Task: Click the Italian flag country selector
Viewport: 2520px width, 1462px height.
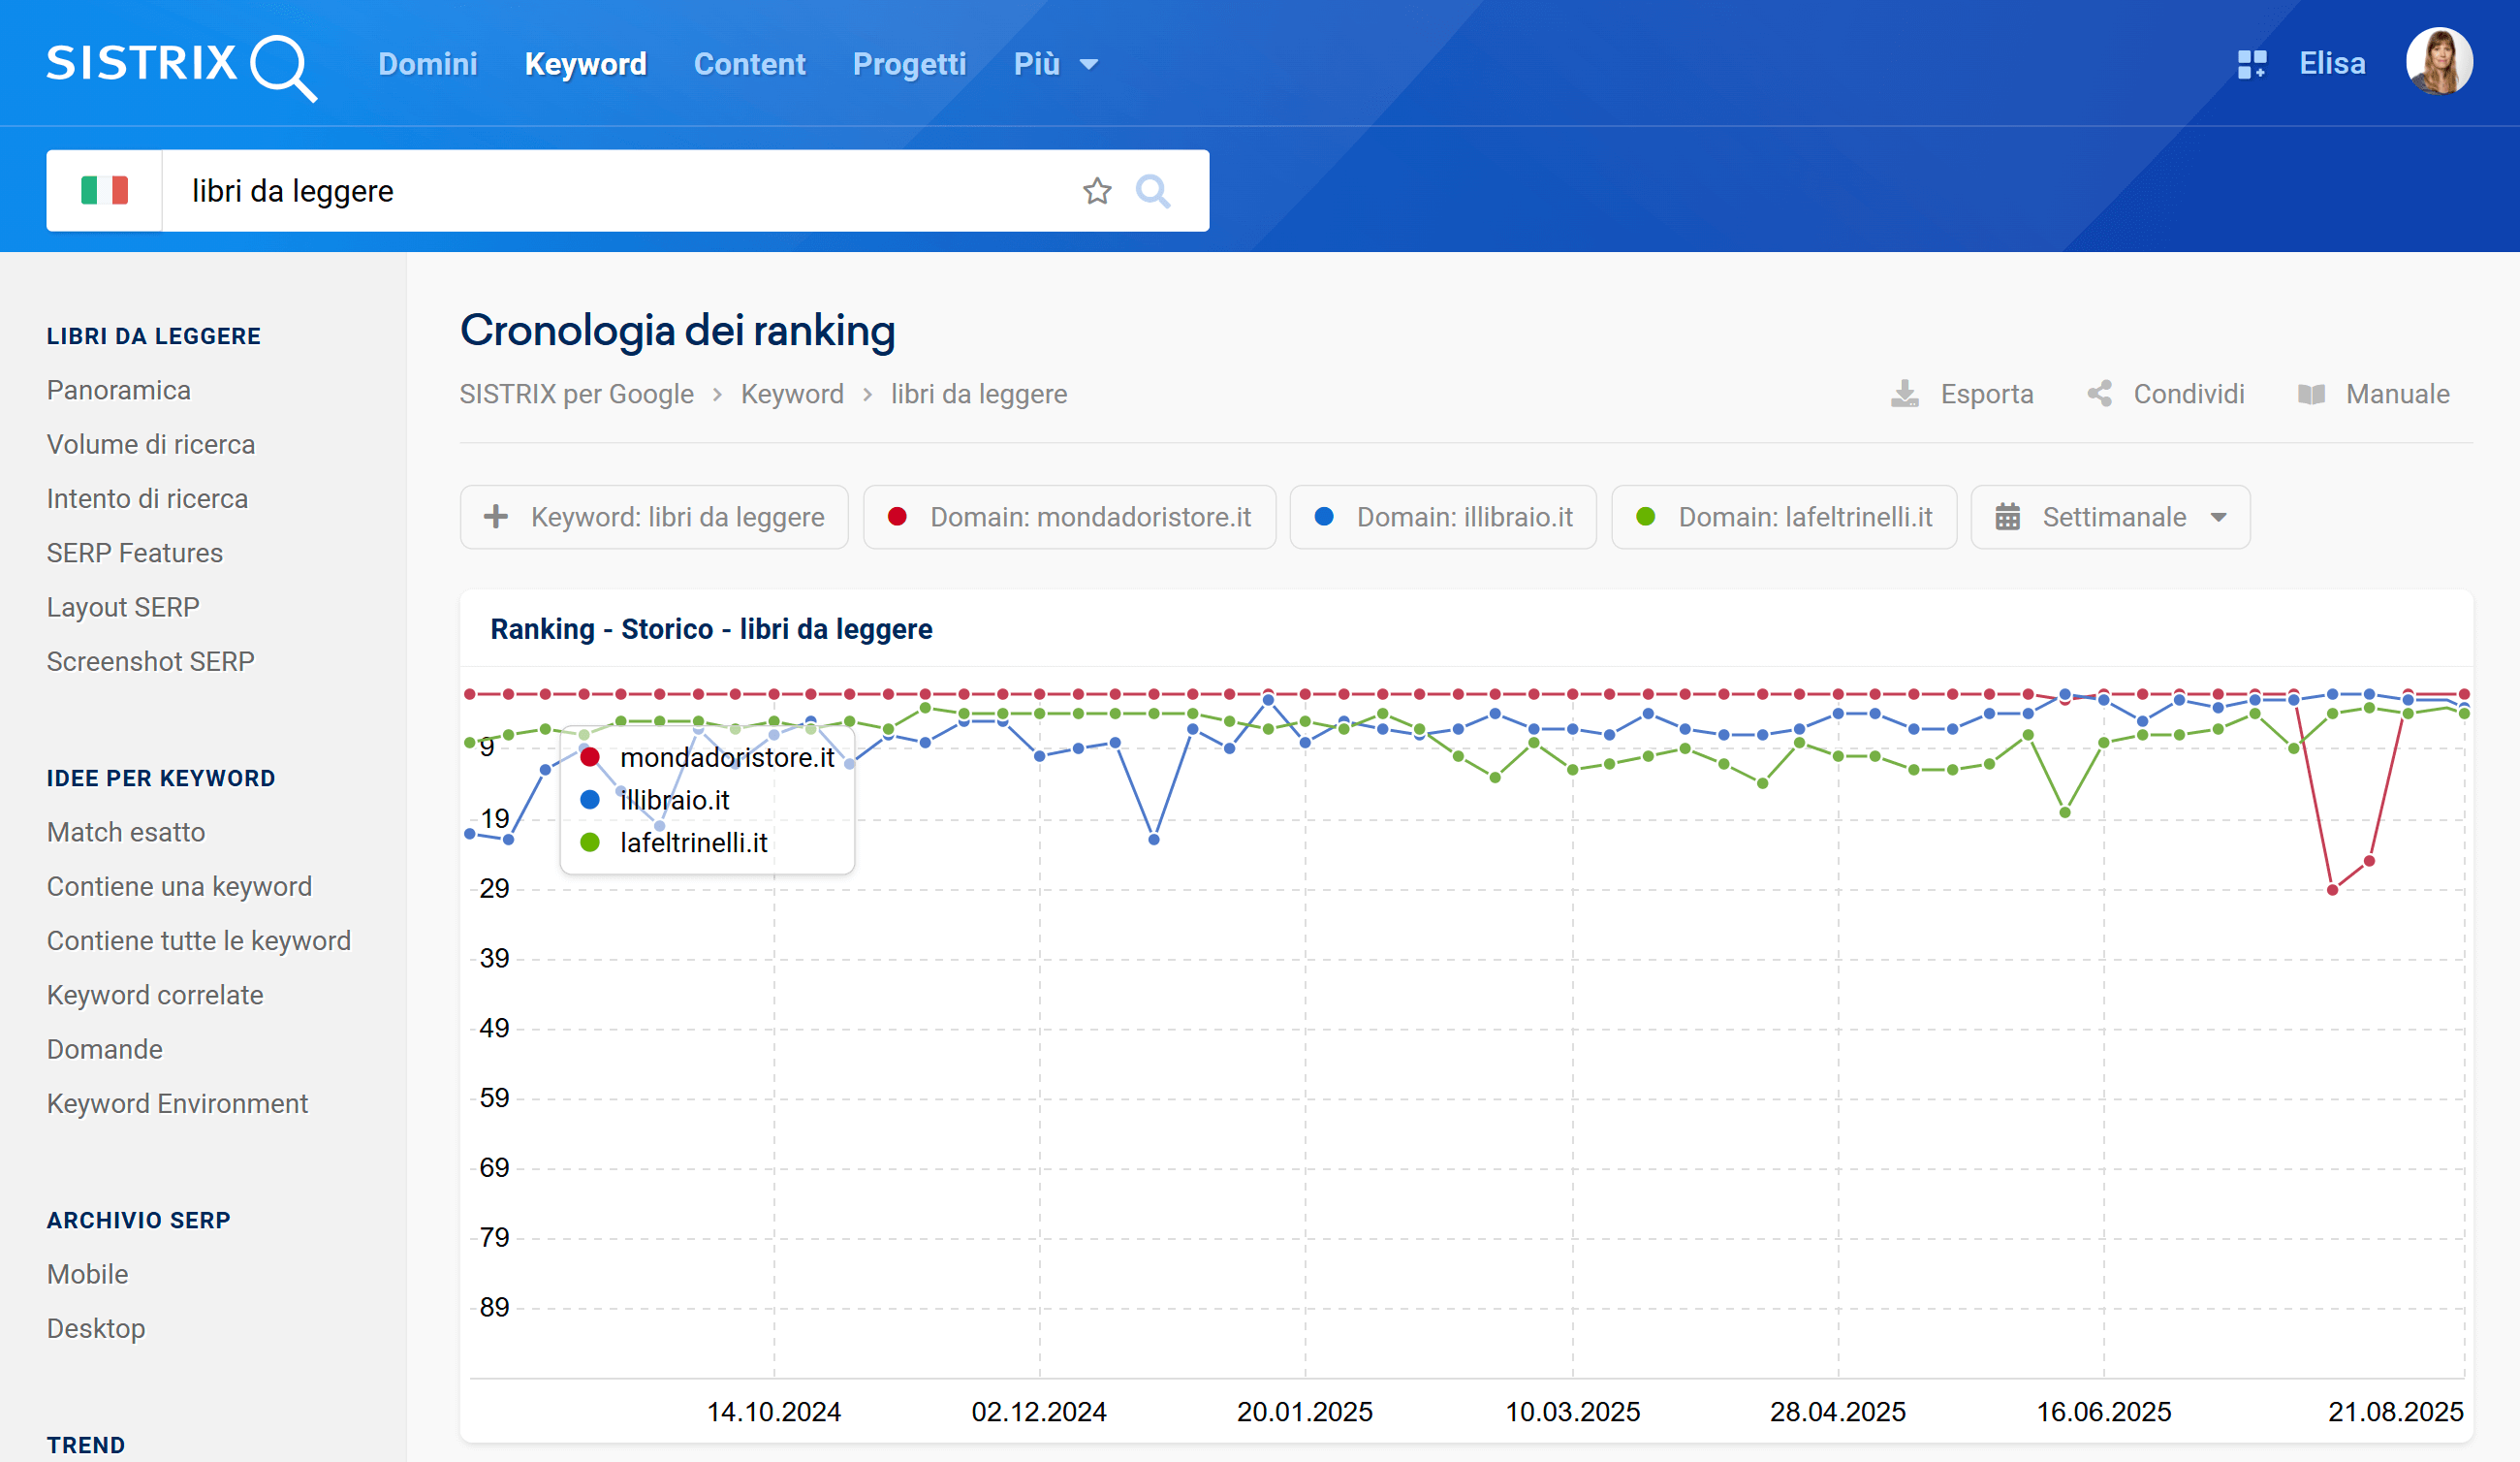Action: pos(104,190)
